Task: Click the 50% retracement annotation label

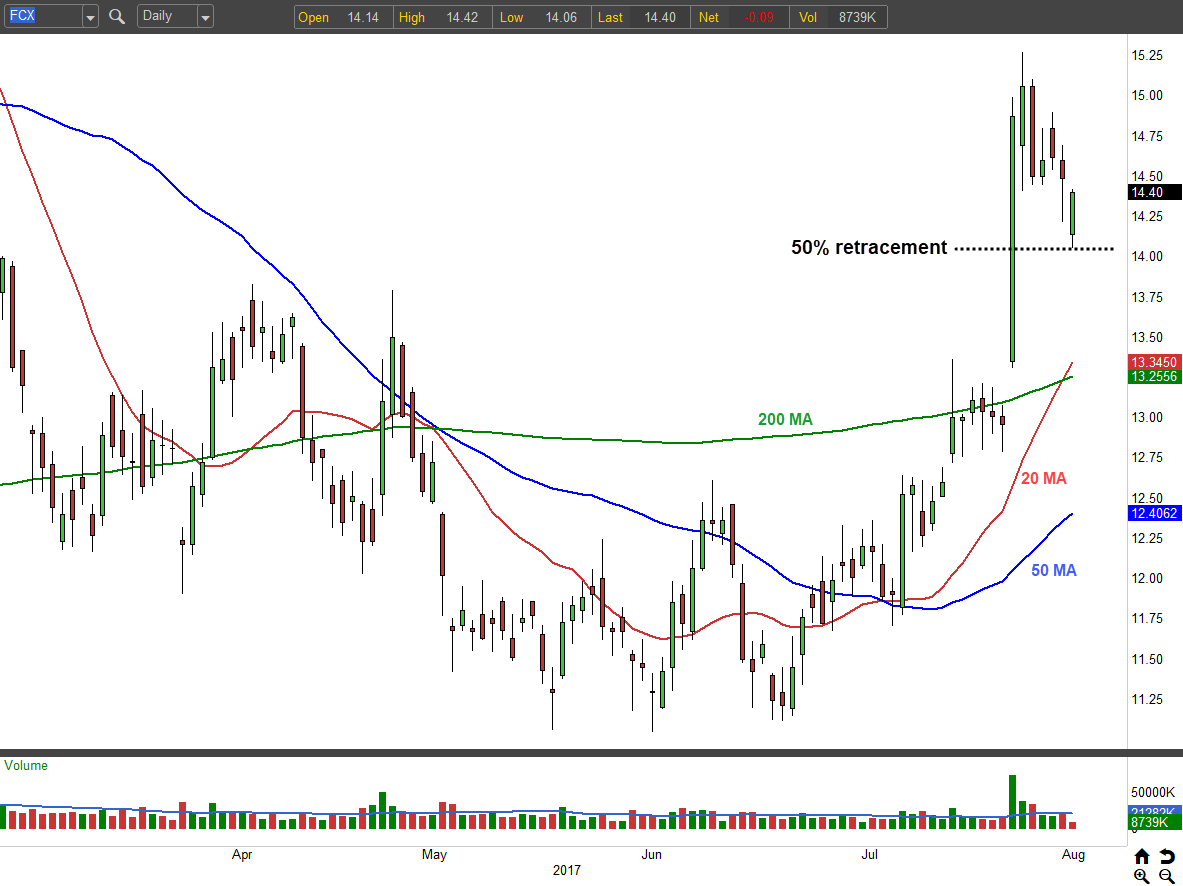Action: [x=868, y=248]
